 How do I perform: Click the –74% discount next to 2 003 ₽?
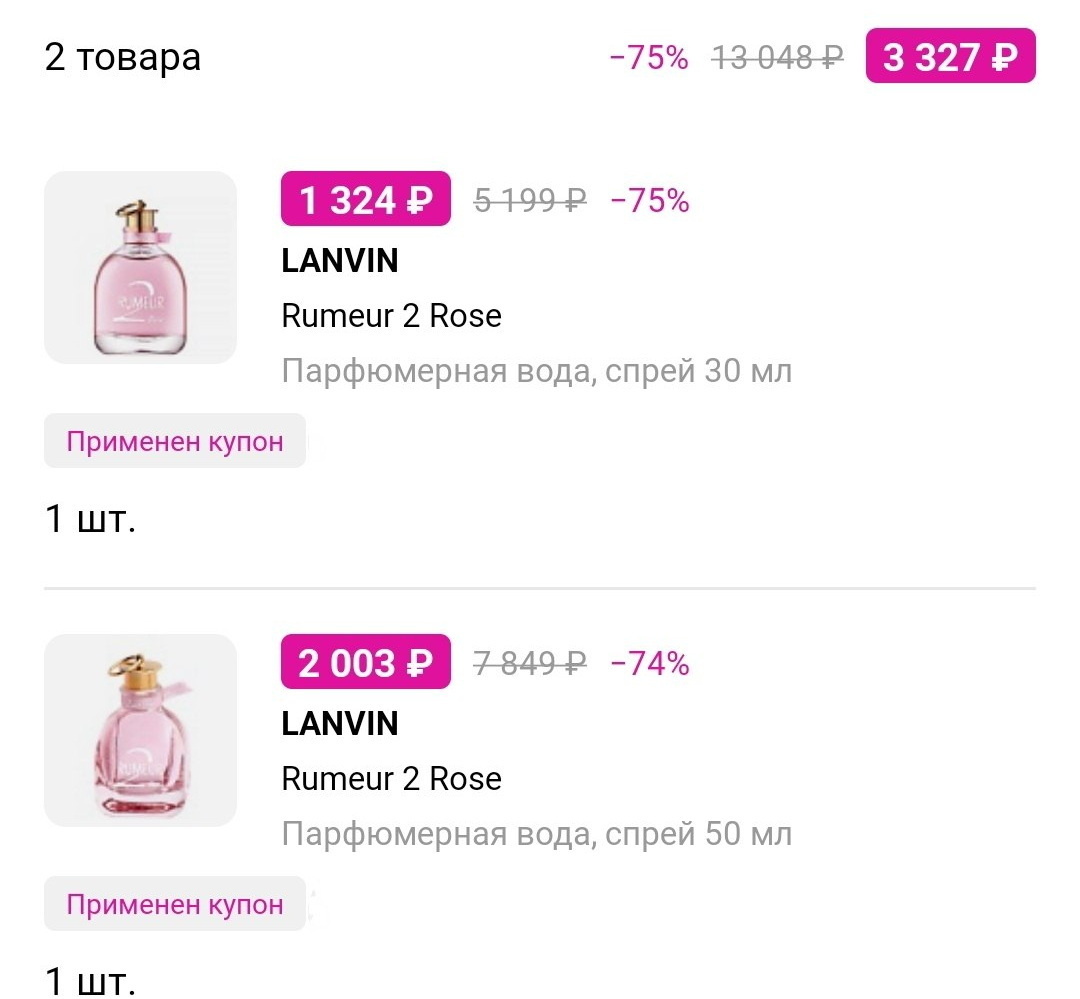point(650,661)
